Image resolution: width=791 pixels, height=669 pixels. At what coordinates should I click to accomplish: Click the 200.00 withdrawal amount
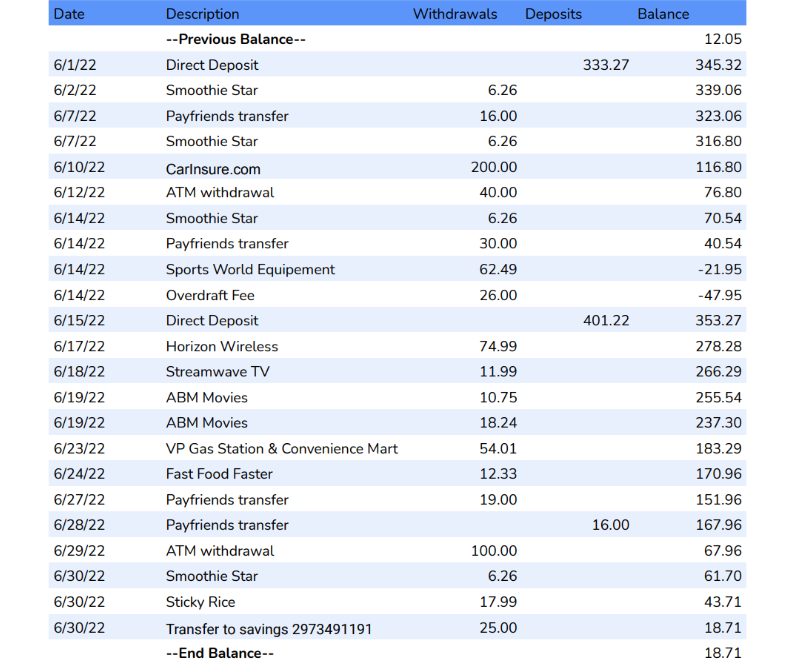[x=494, y=167]
